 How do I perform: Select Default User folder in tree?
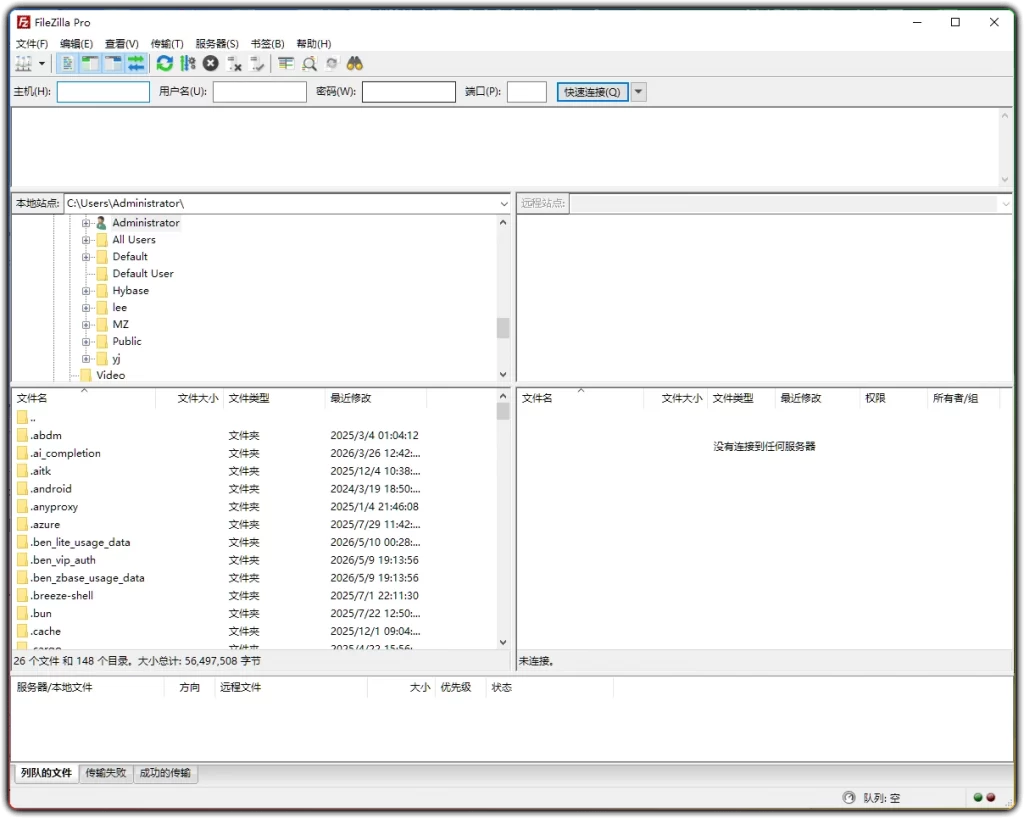[142, 274]
